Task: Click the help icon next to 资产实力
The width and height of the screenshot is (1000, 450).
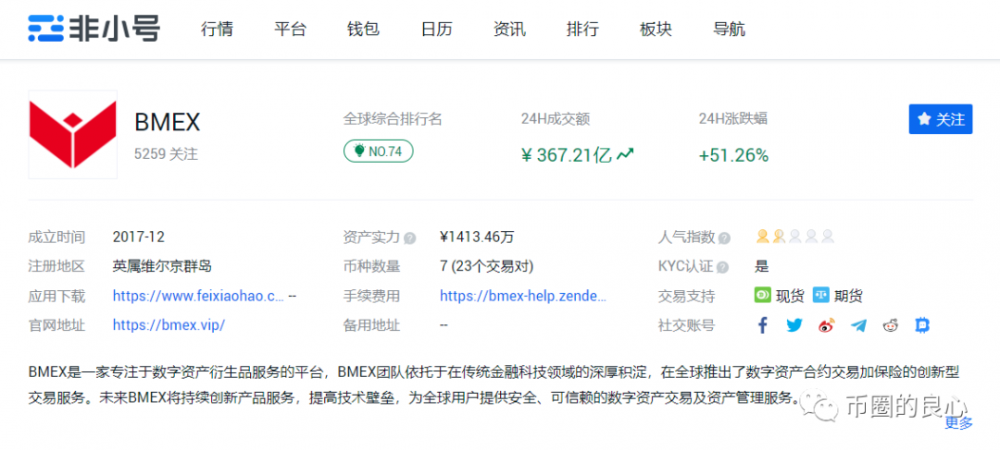Action: (409, 238)
